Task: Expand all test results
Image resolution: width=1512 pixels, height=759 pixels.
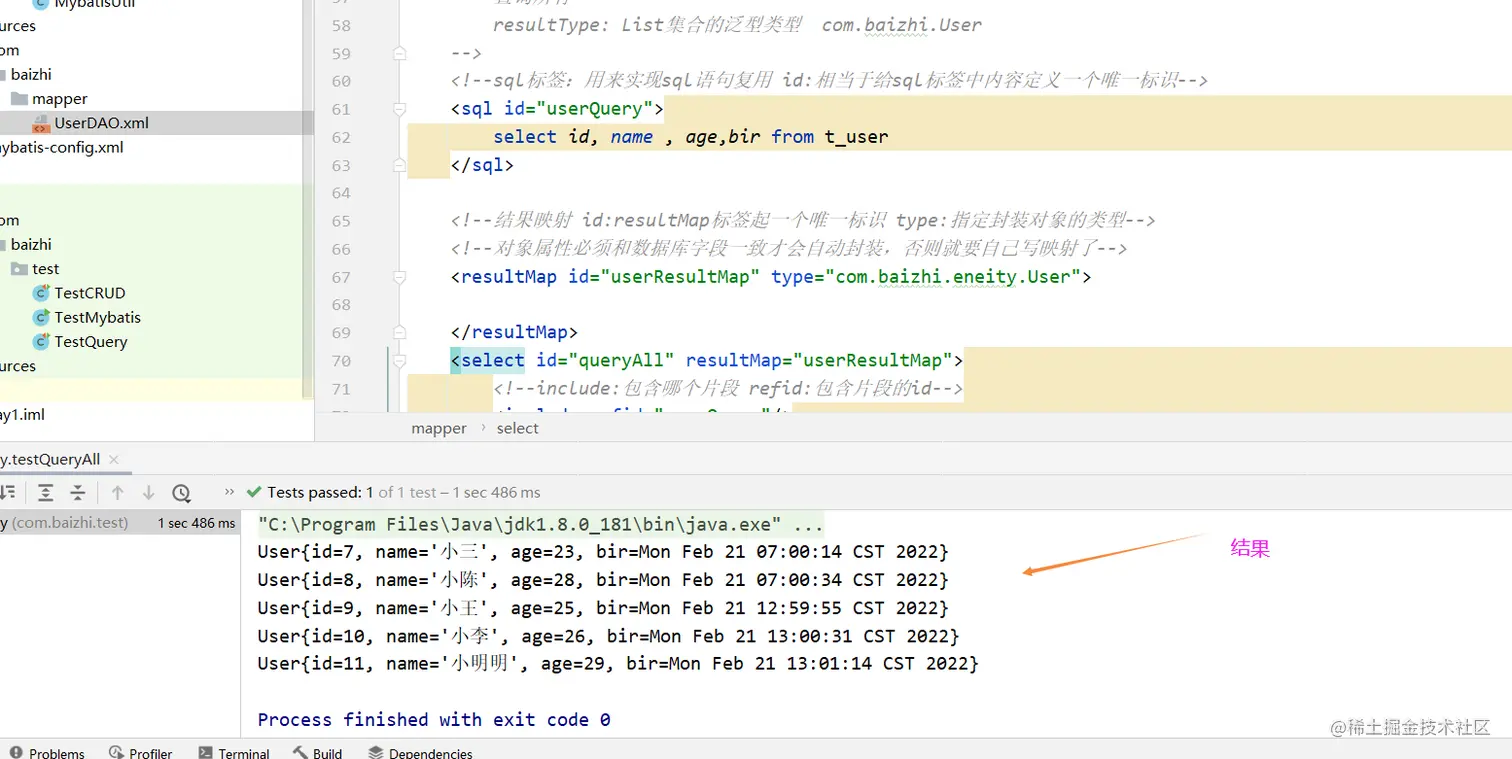Action: pyautogui.click(x=46, y=492)
